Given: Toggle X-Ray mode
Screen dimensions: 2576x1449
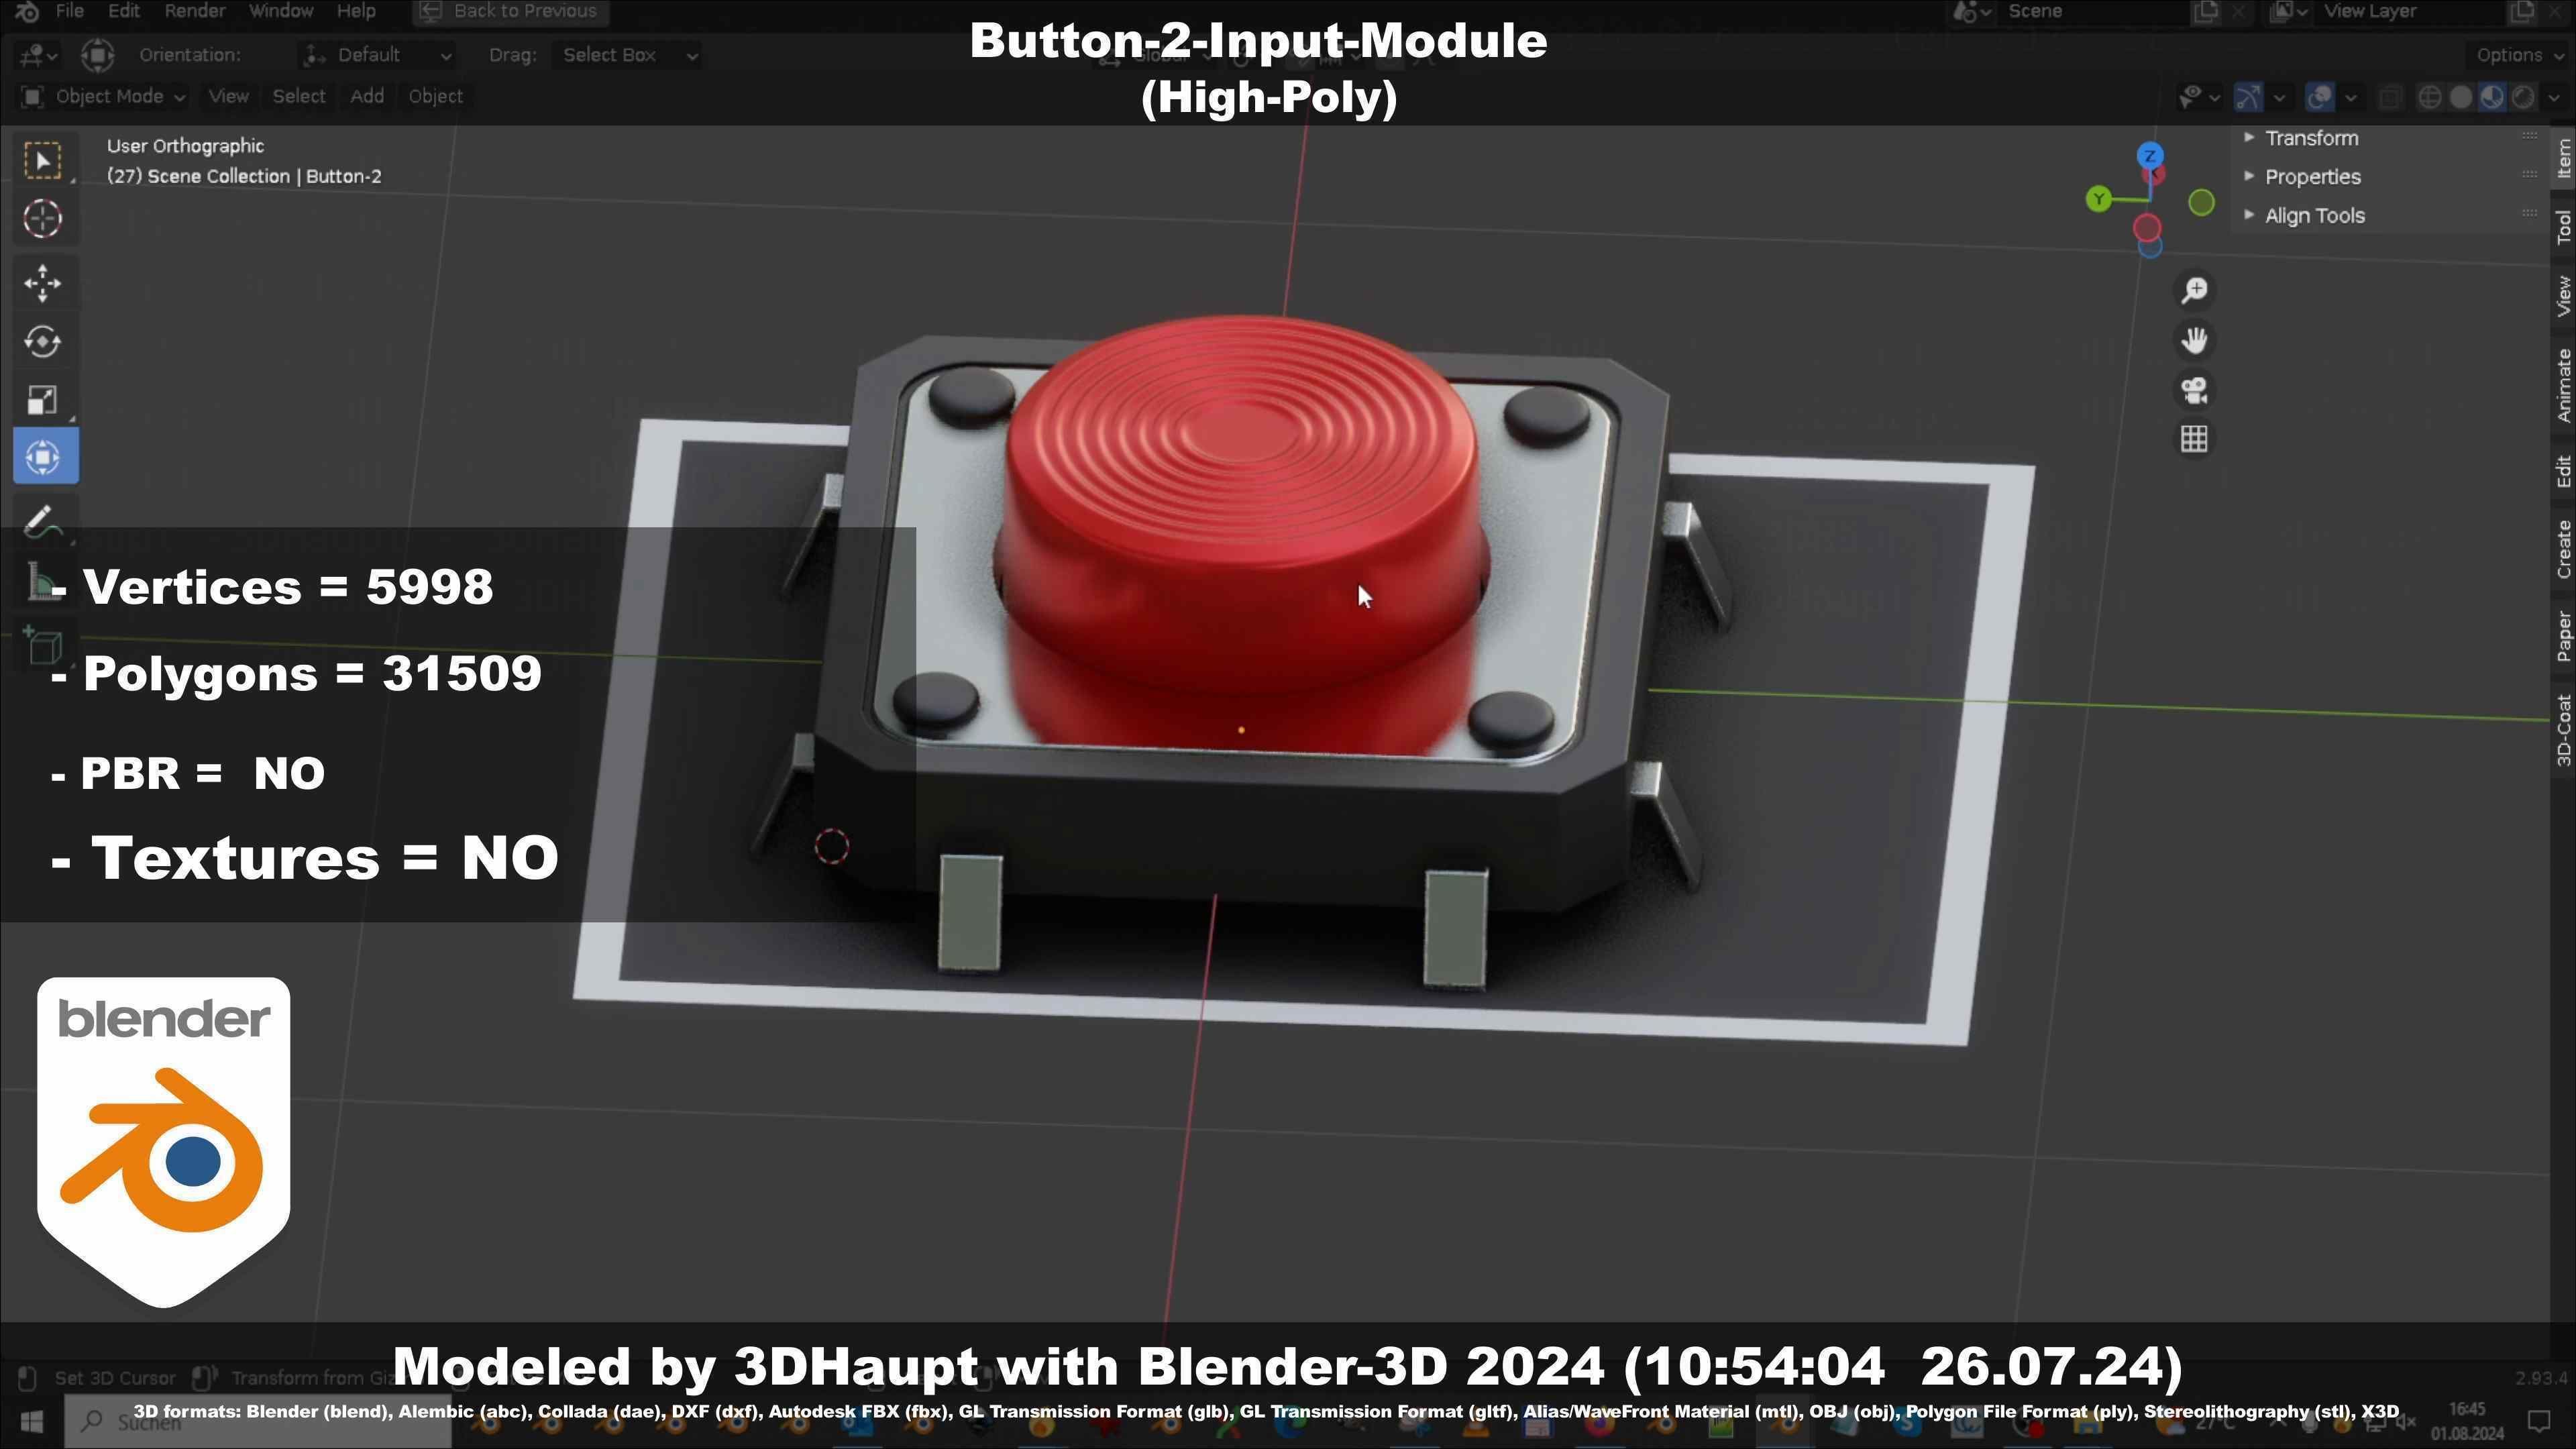Looking at the screenshot, I should (x=2390, y=97).
